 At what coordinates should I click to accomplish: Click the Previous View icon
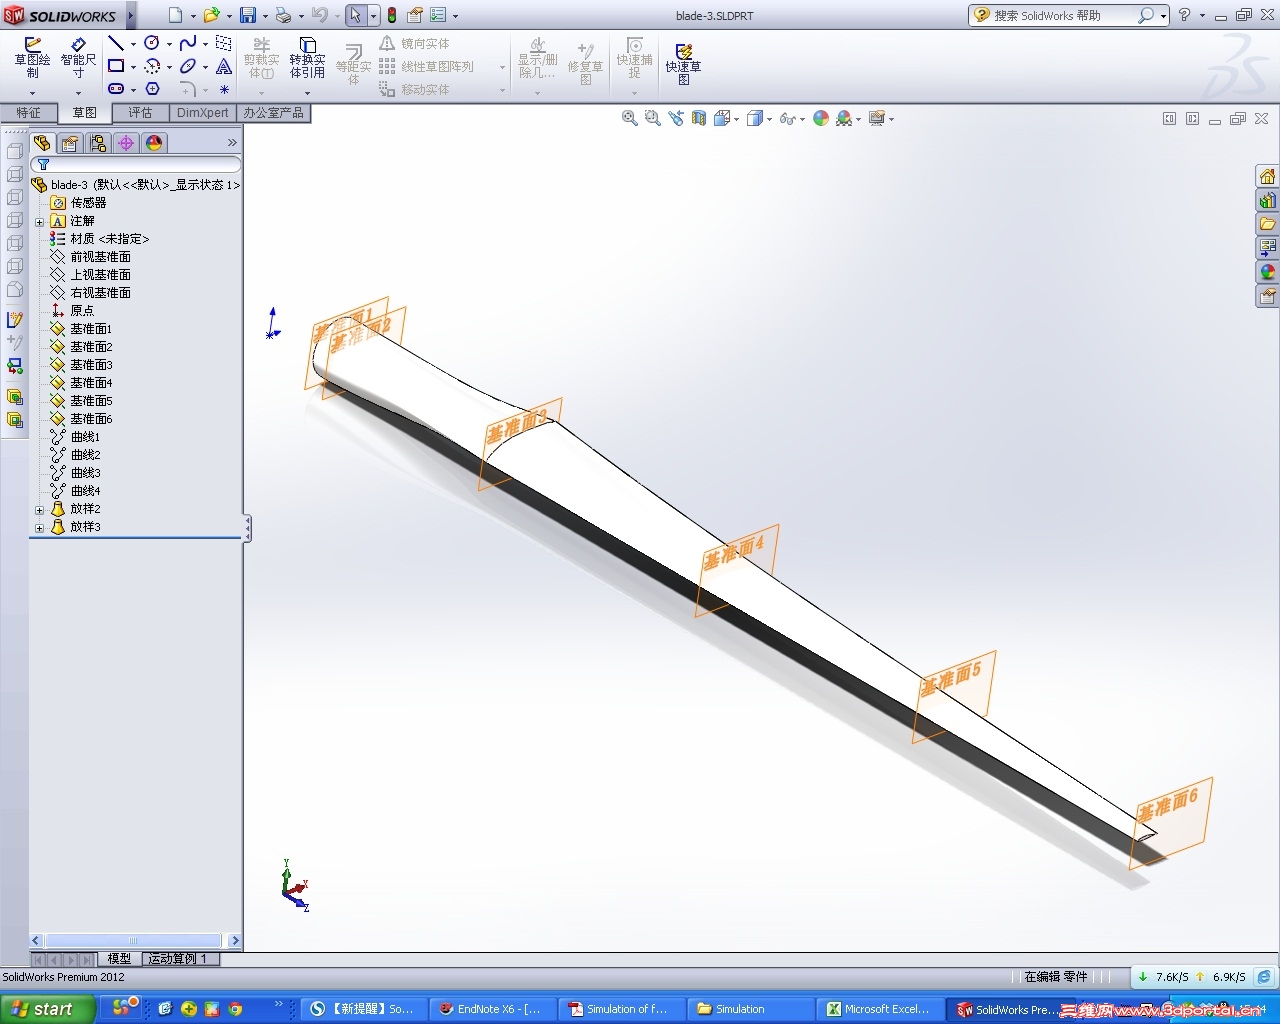coord(676,118)
